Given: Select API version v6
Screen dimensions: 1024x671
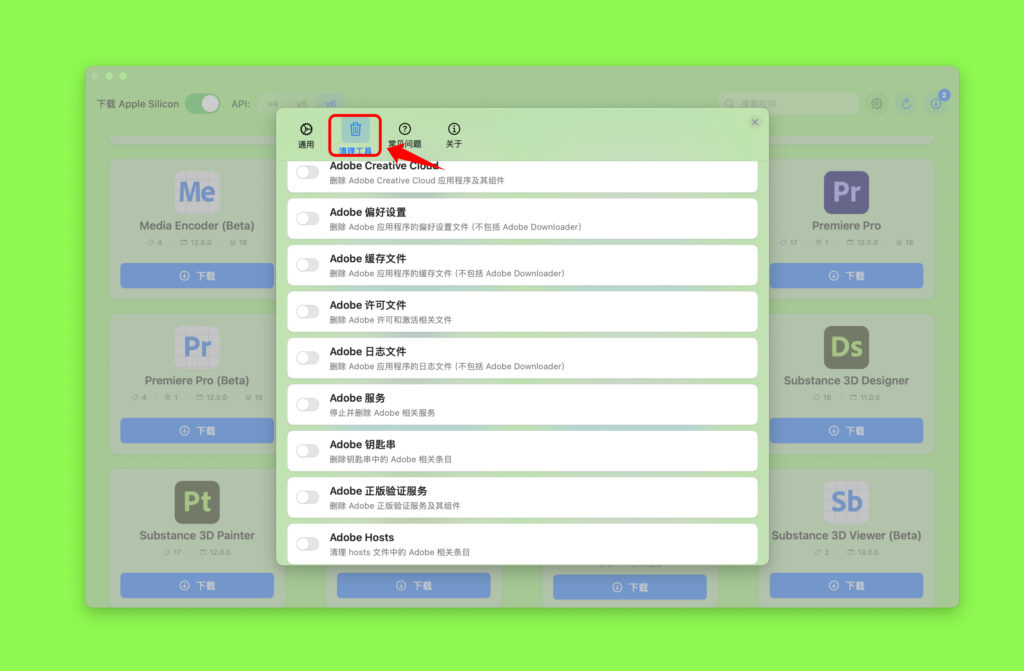Looking at the screenshot, I should 331,103.
